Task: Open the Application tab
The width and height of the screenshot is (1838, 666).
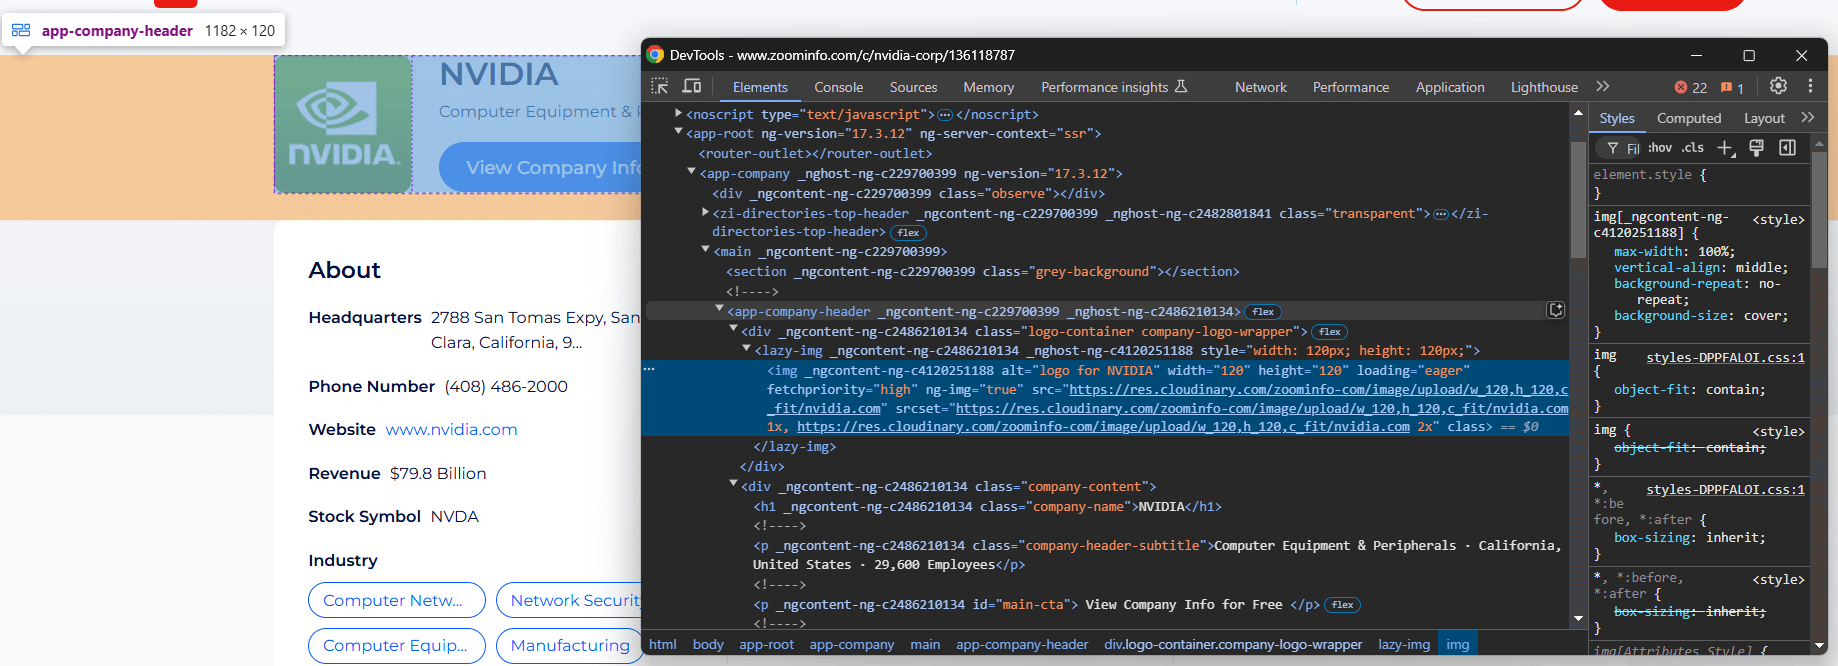Action: pos(1449,88)
